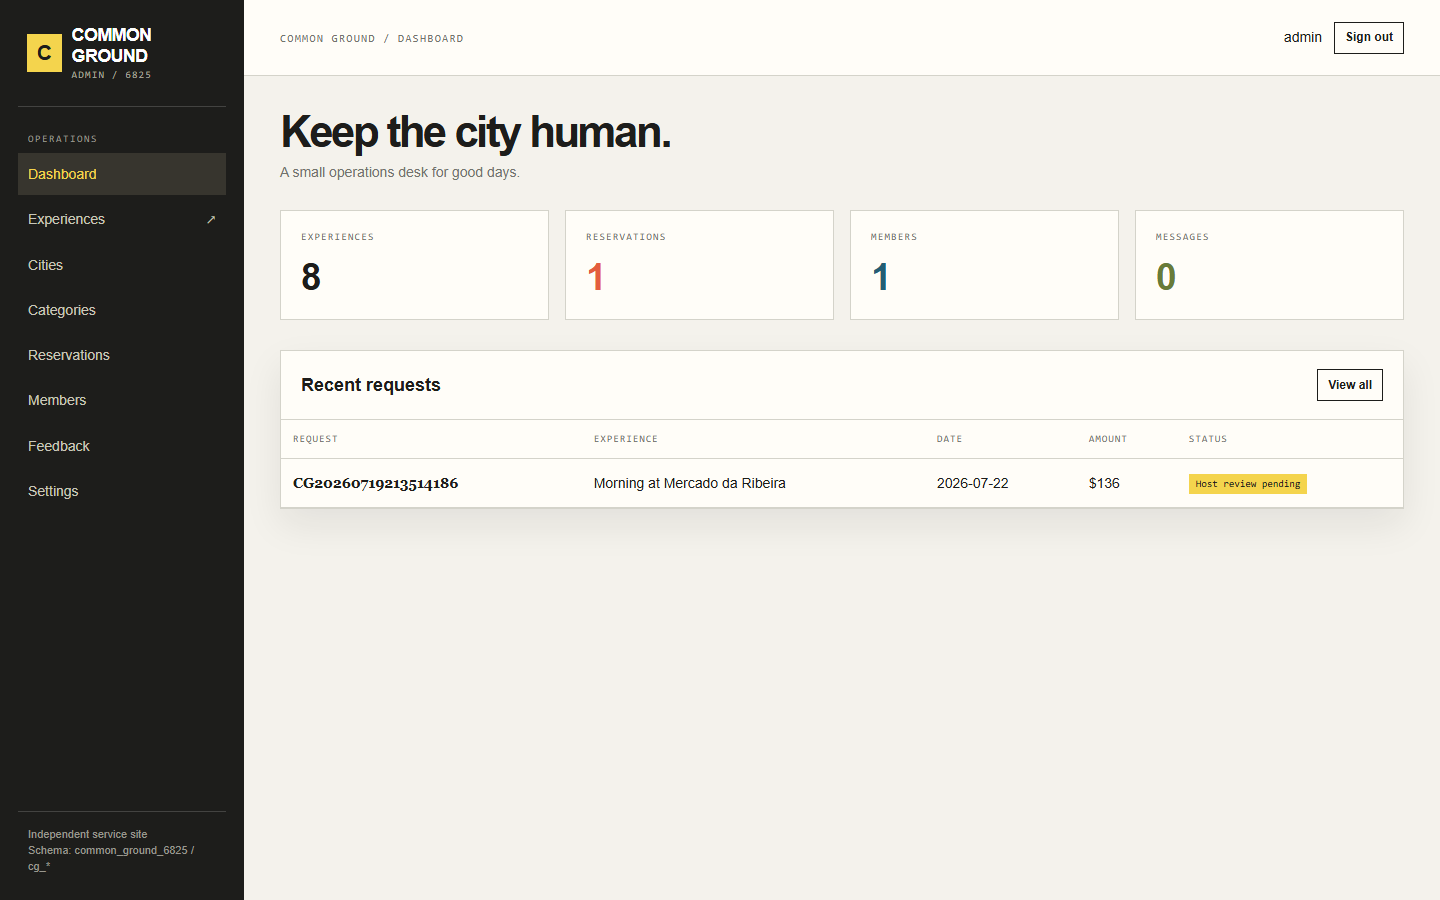Select the Experiences stat card showing 8
The width and height of the screenshot is (1440, 900).
point(414,265)
